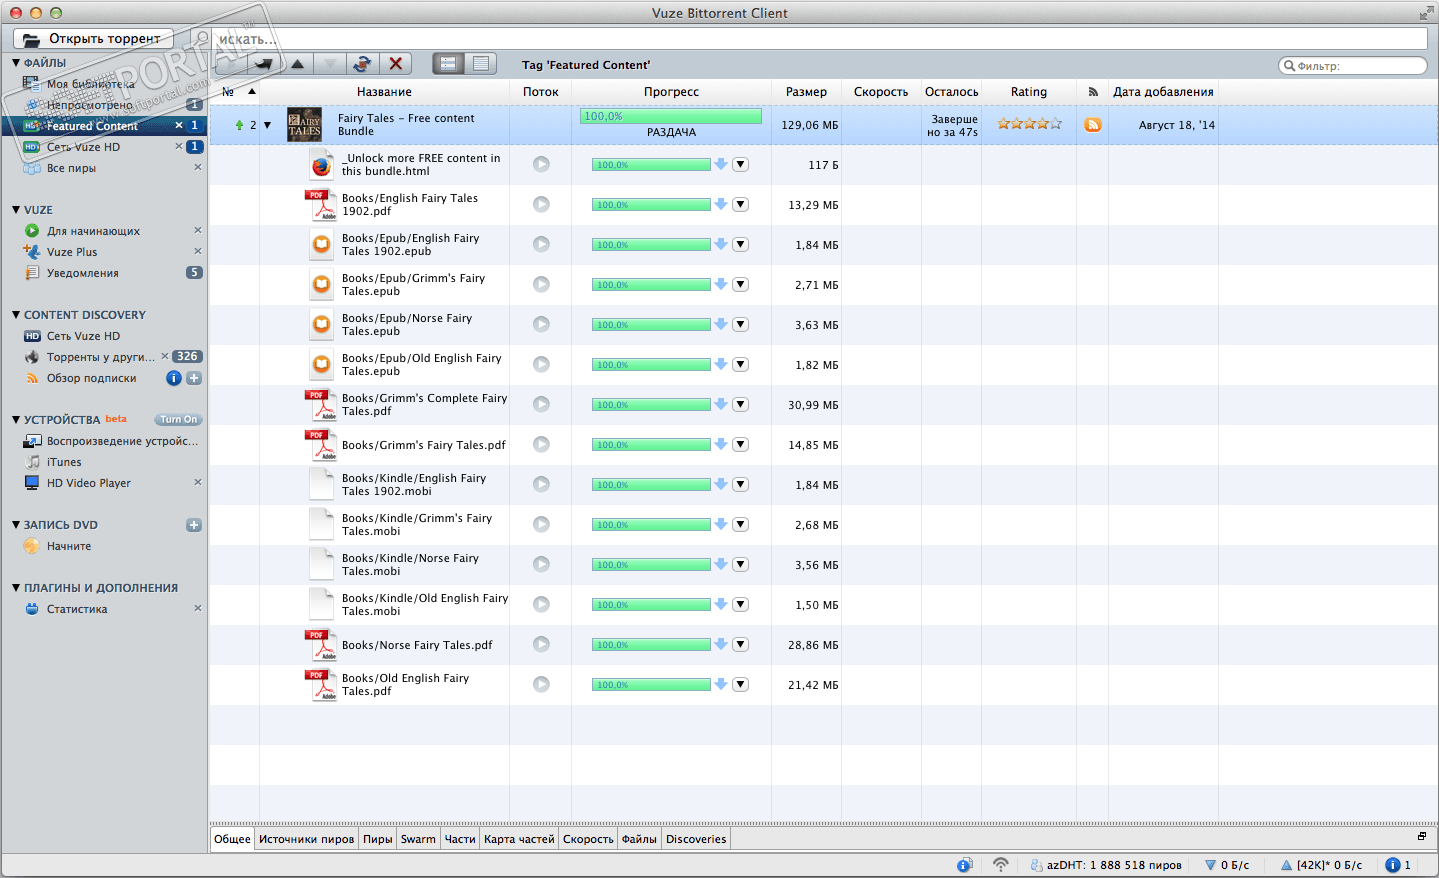
Task: Add a subscription with the plus button
Action: pos(194,378)
